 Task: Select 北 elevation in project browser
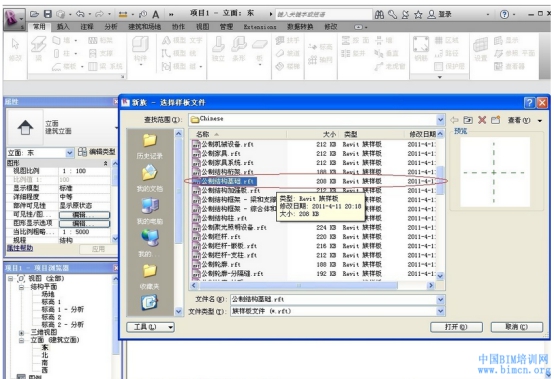pyautogui.click(x=45, y=355)
